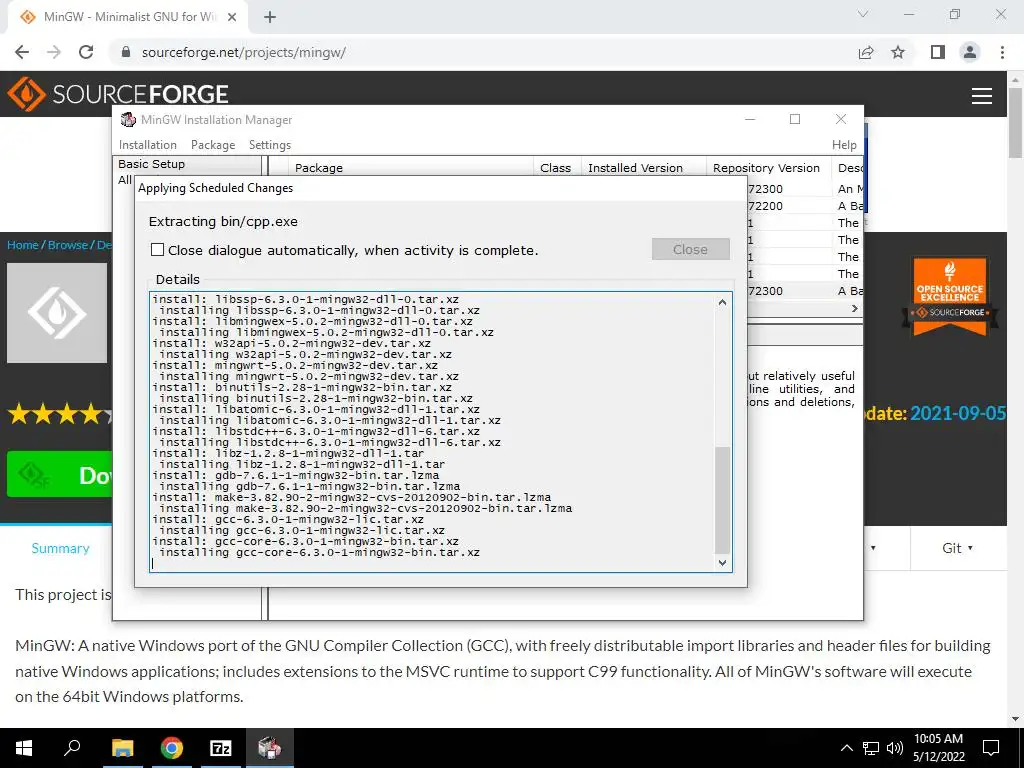Image resolution: width=1024 pixels, height=768 pixels.
Task: Close the MinGW browser tab
Action: (232, 17)
